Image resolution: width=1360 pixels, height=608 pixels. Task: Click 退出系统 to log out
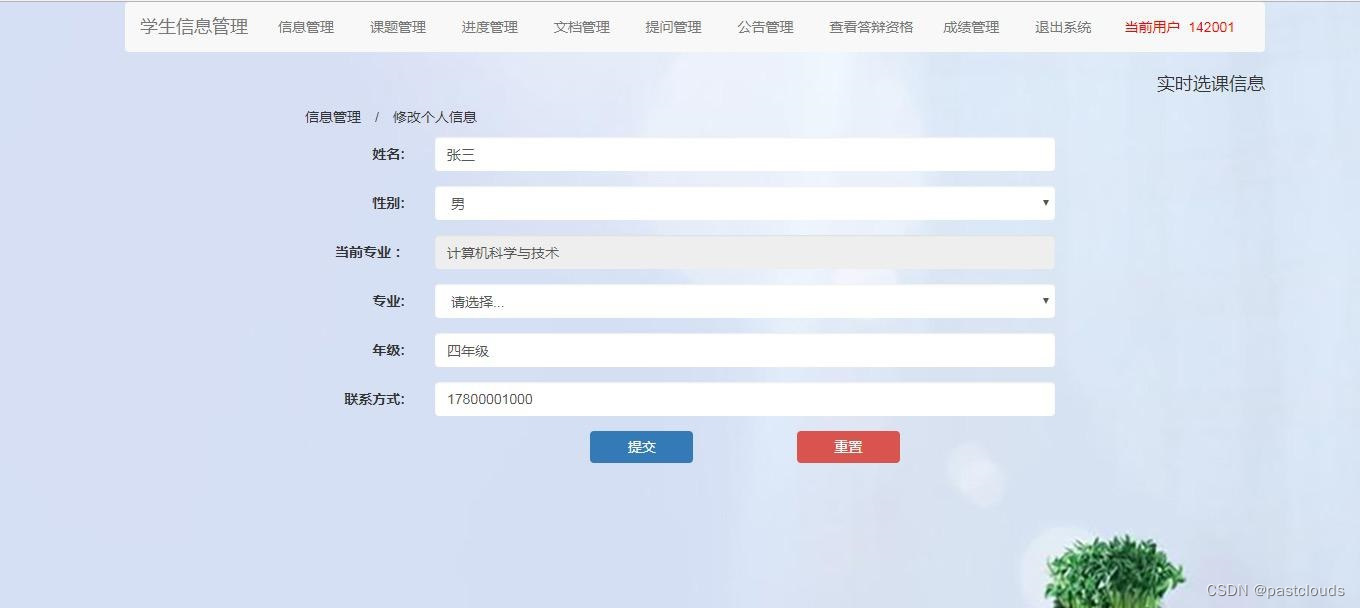pos(1061,27)
